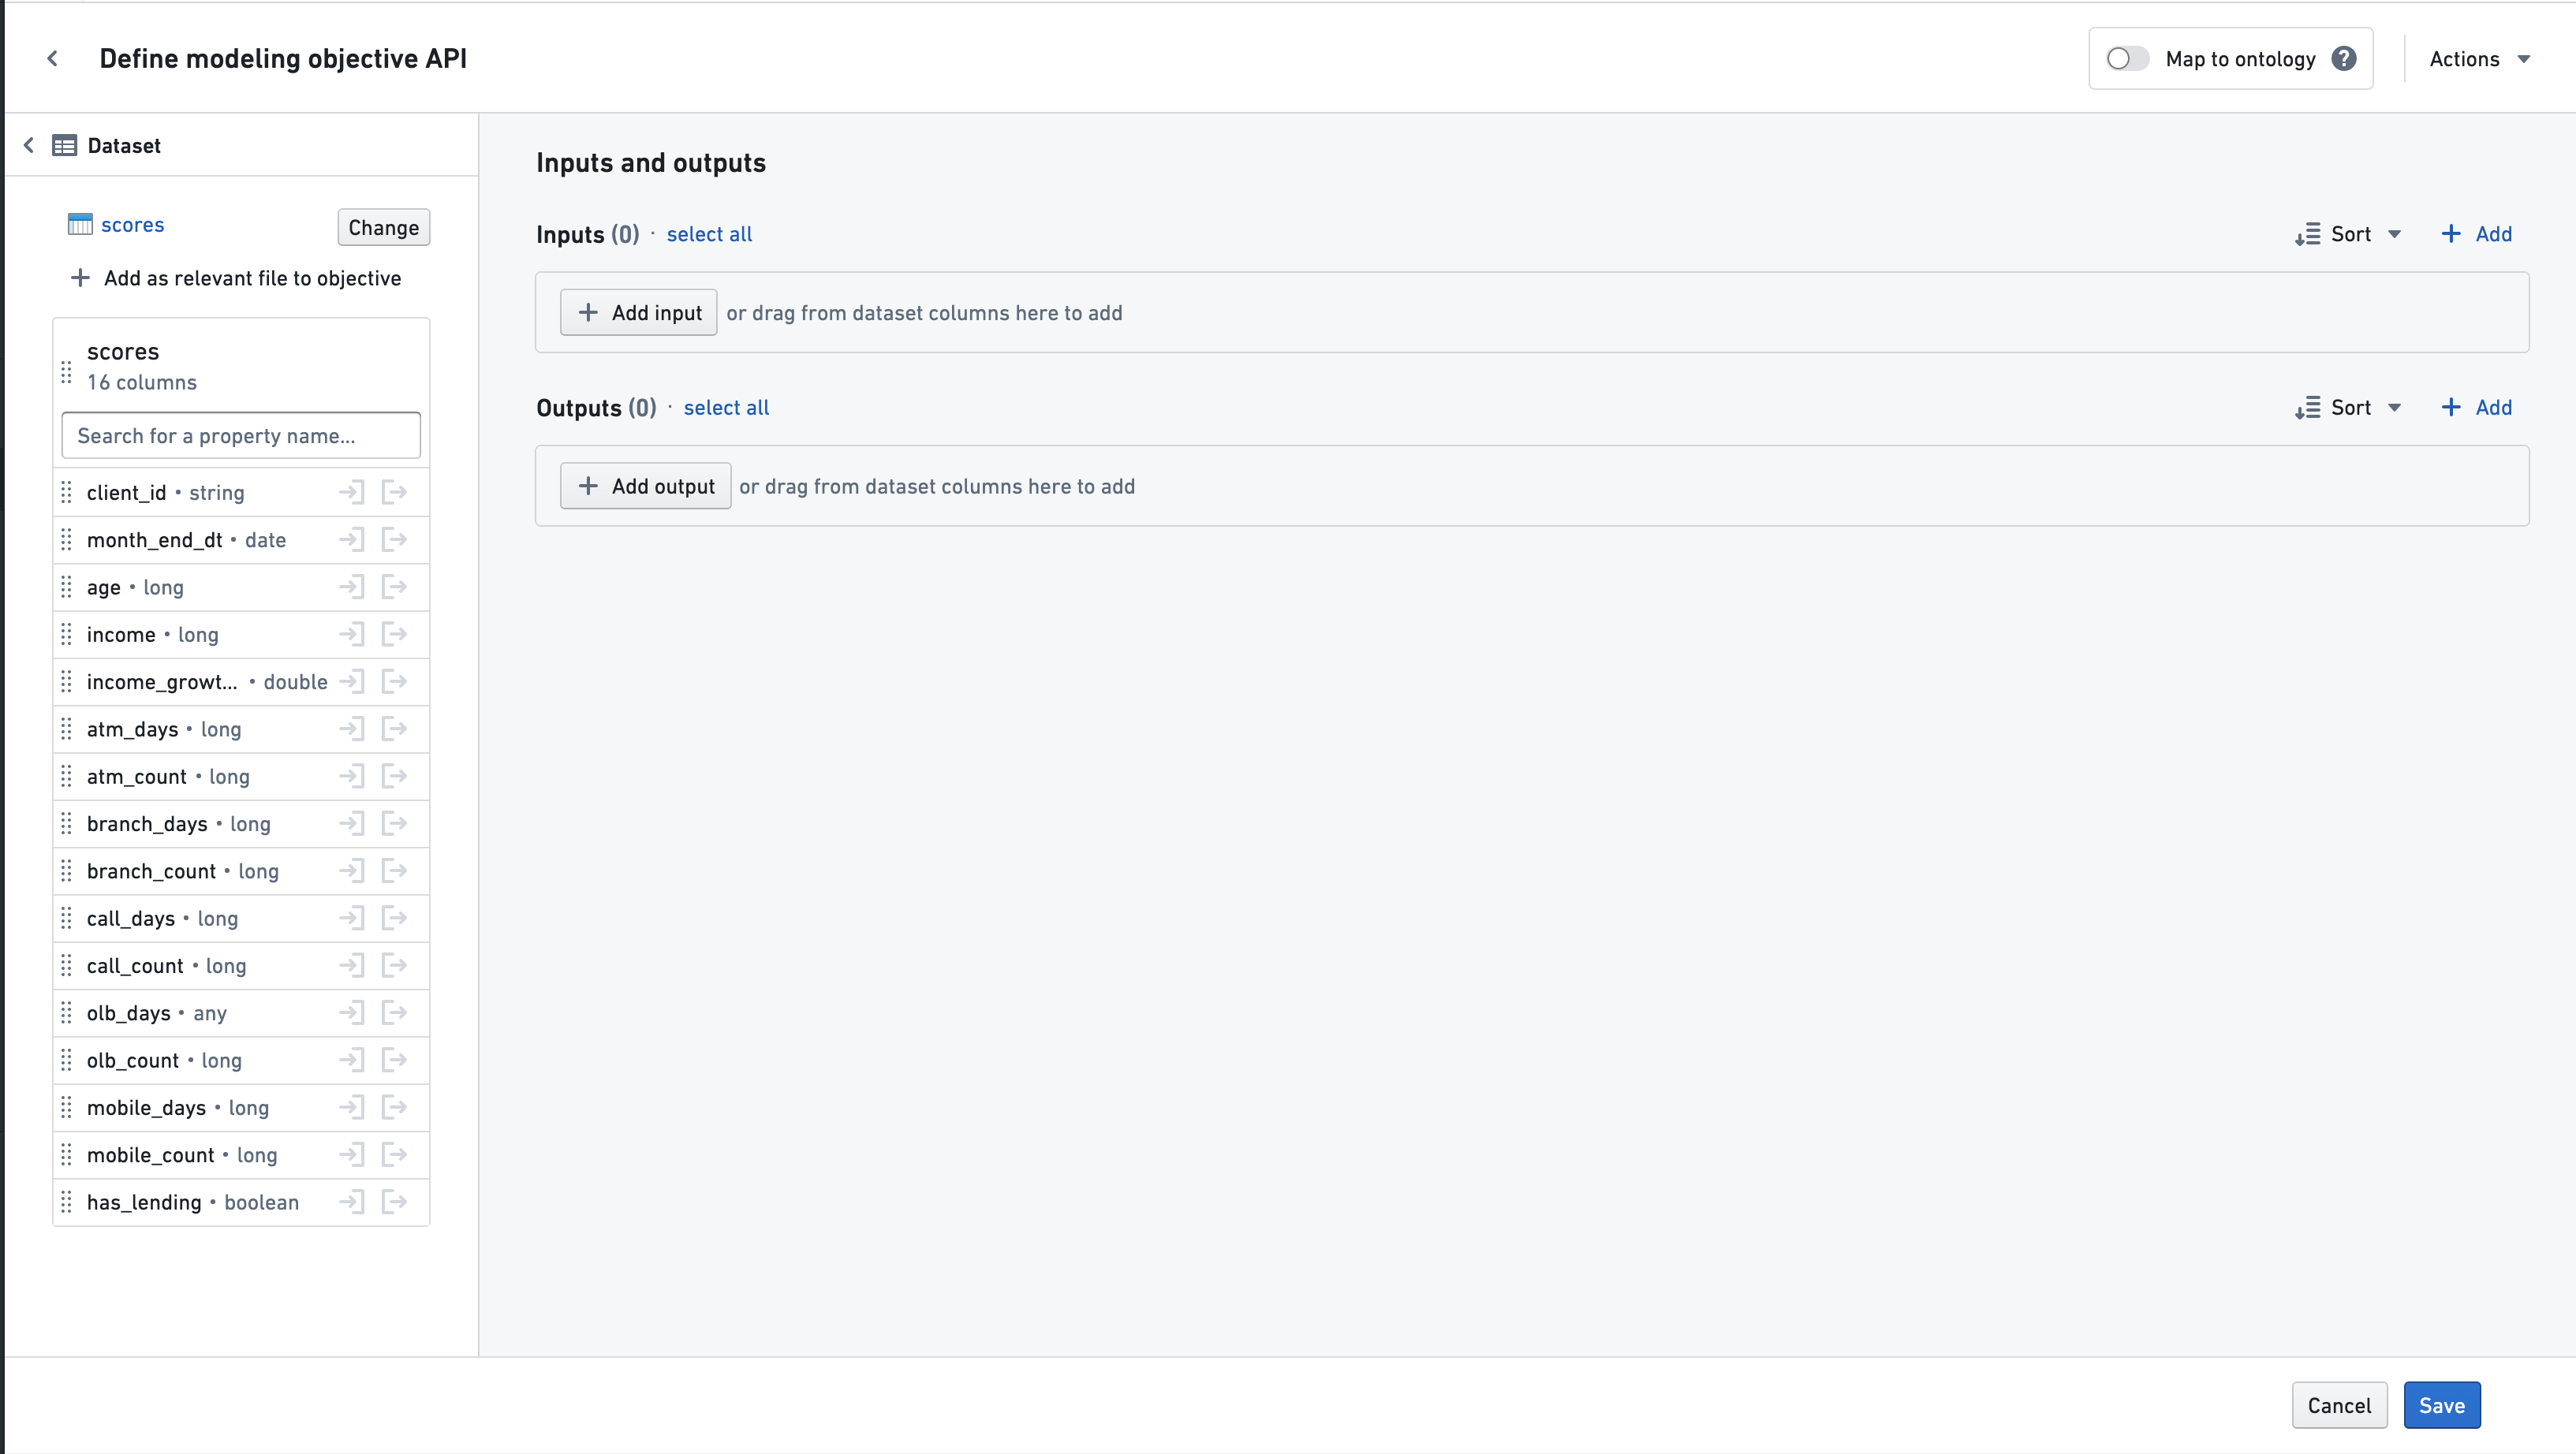
Task: Toggle the Map to ontology switch
Action: coord(2125,58)
